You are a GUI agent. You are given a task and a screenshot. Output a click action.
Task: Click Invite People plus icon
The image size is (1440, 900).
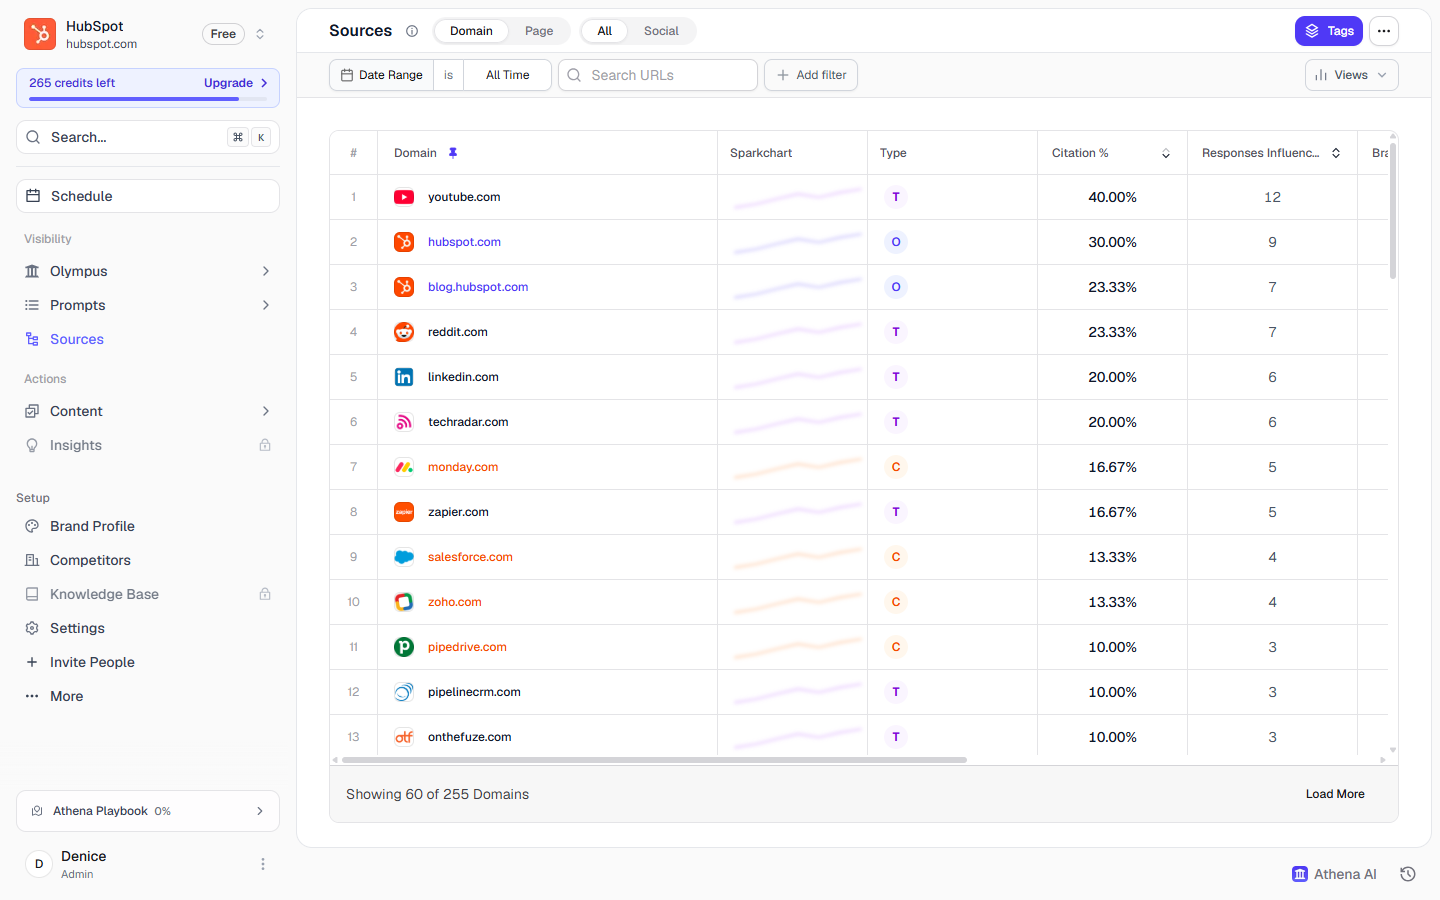point(32,662)
